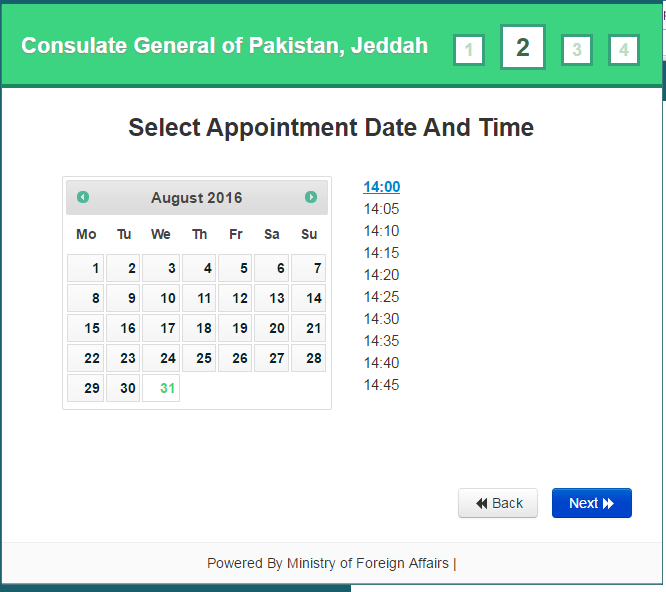Click the Next button
This screenshot has width=666, height=592.
(592, 503)
